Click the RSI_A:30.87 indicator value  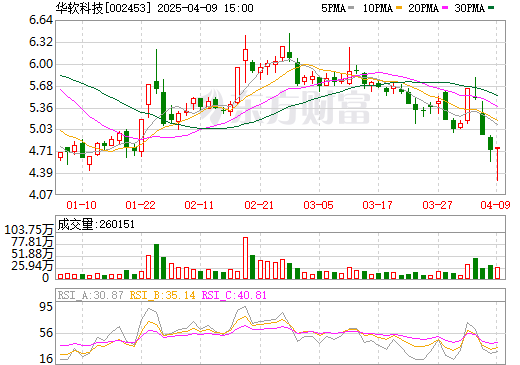tap(90, 295)
